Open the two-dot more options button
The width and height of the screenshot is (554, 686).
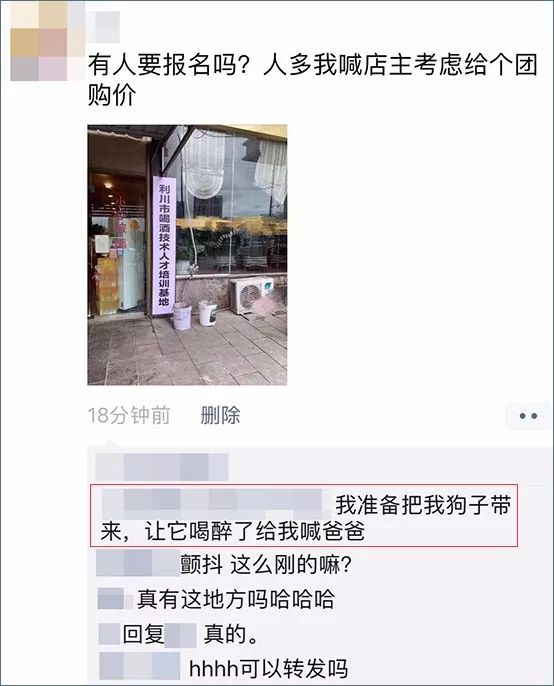pos(528,416)
